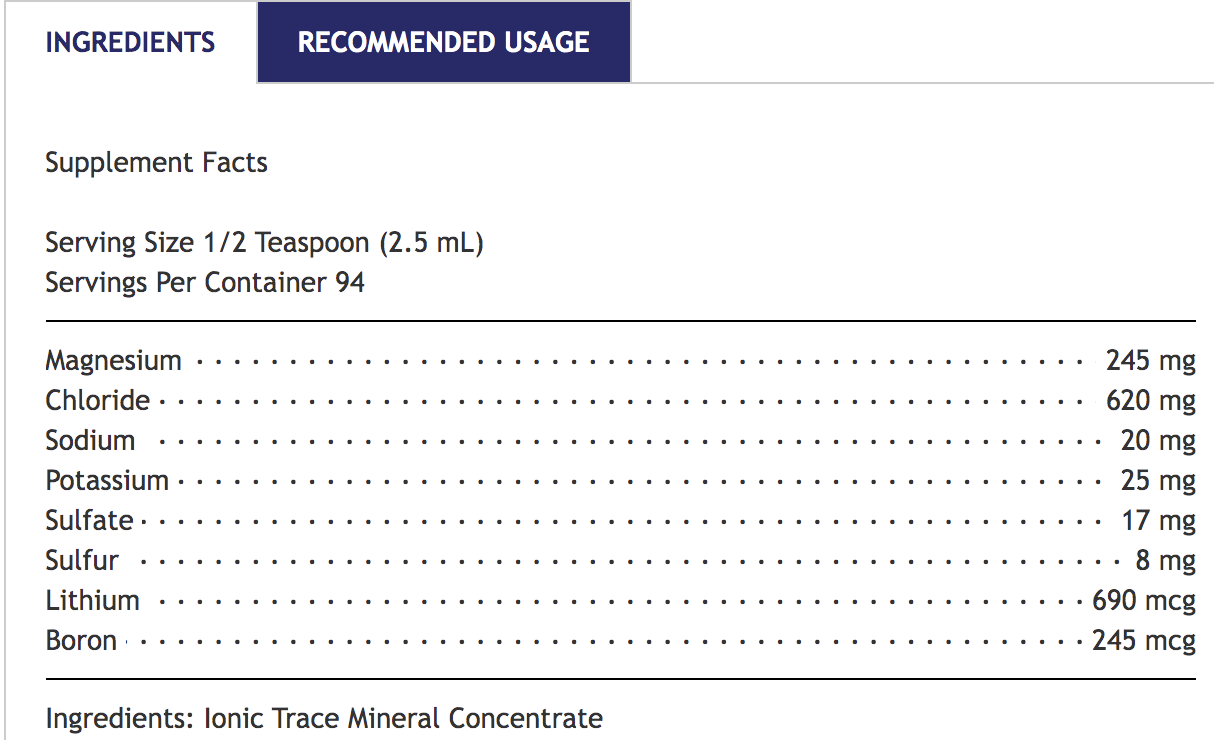Click the Servings Per Container 94 text

[x=205, y=282]
